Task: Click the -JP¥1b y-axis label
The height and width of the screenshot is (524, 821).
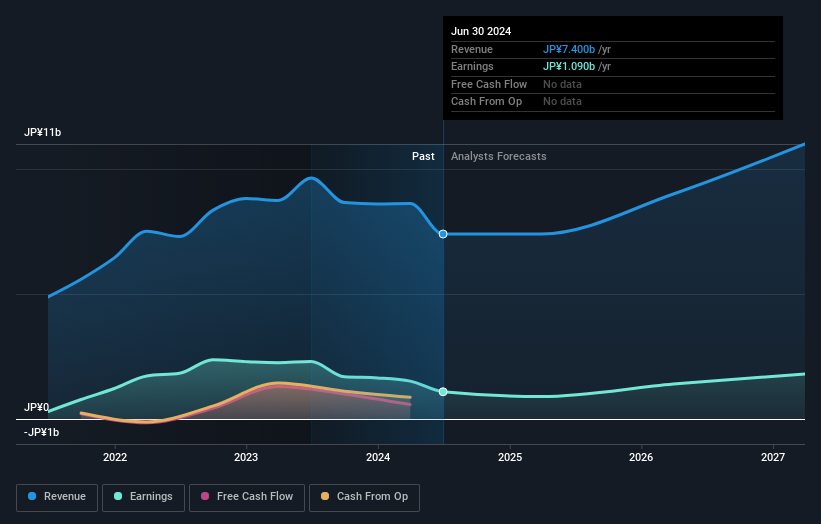Action: 41,432
